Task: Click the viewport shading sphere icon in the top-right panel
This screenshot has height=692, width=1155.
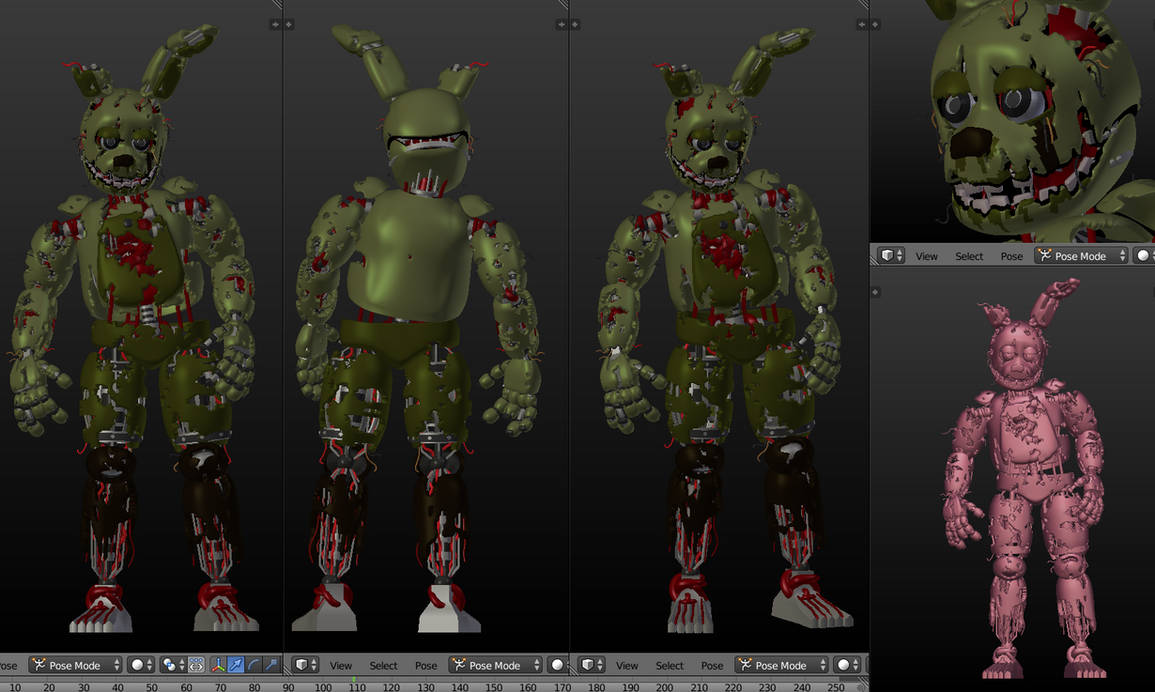Action: [x=1144, y=256]
